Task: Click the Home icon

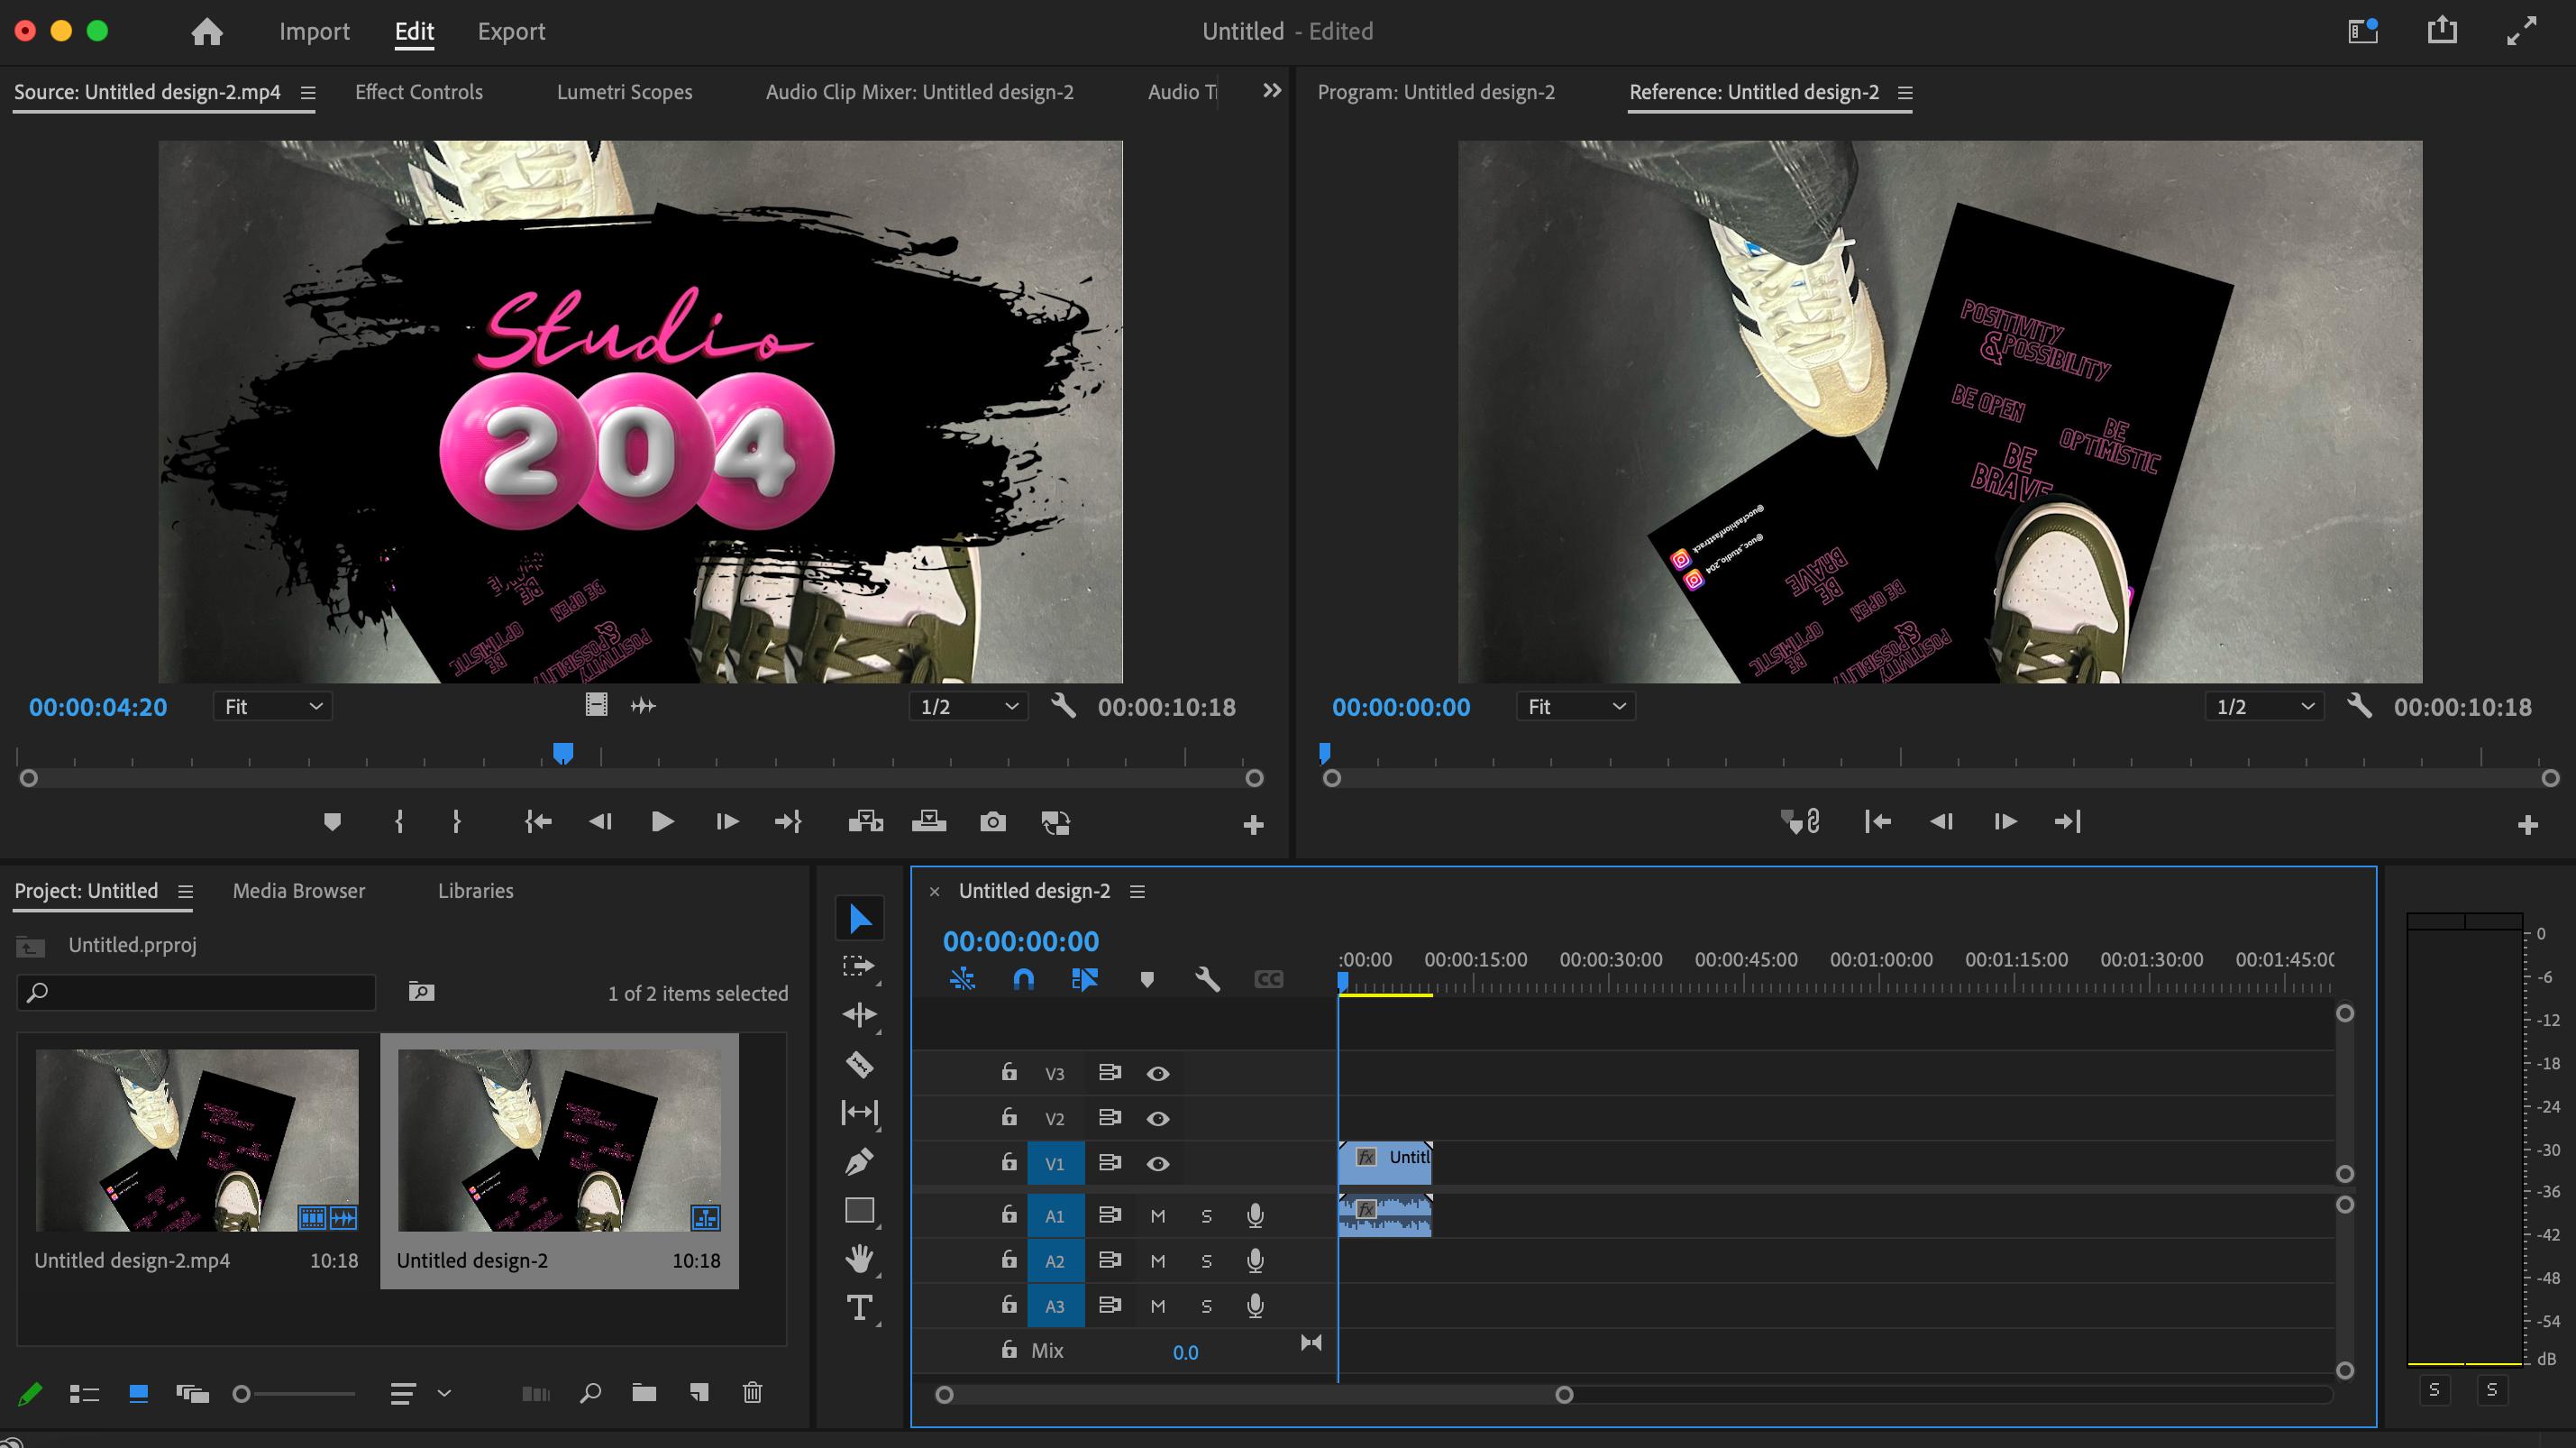Action: coord(207,32)
